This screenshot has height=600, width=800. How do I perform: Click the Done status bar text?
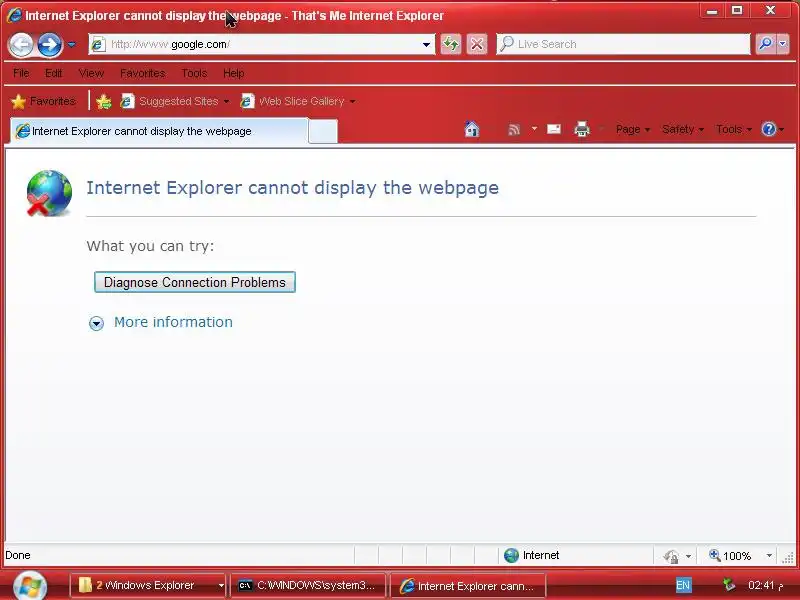18,555
